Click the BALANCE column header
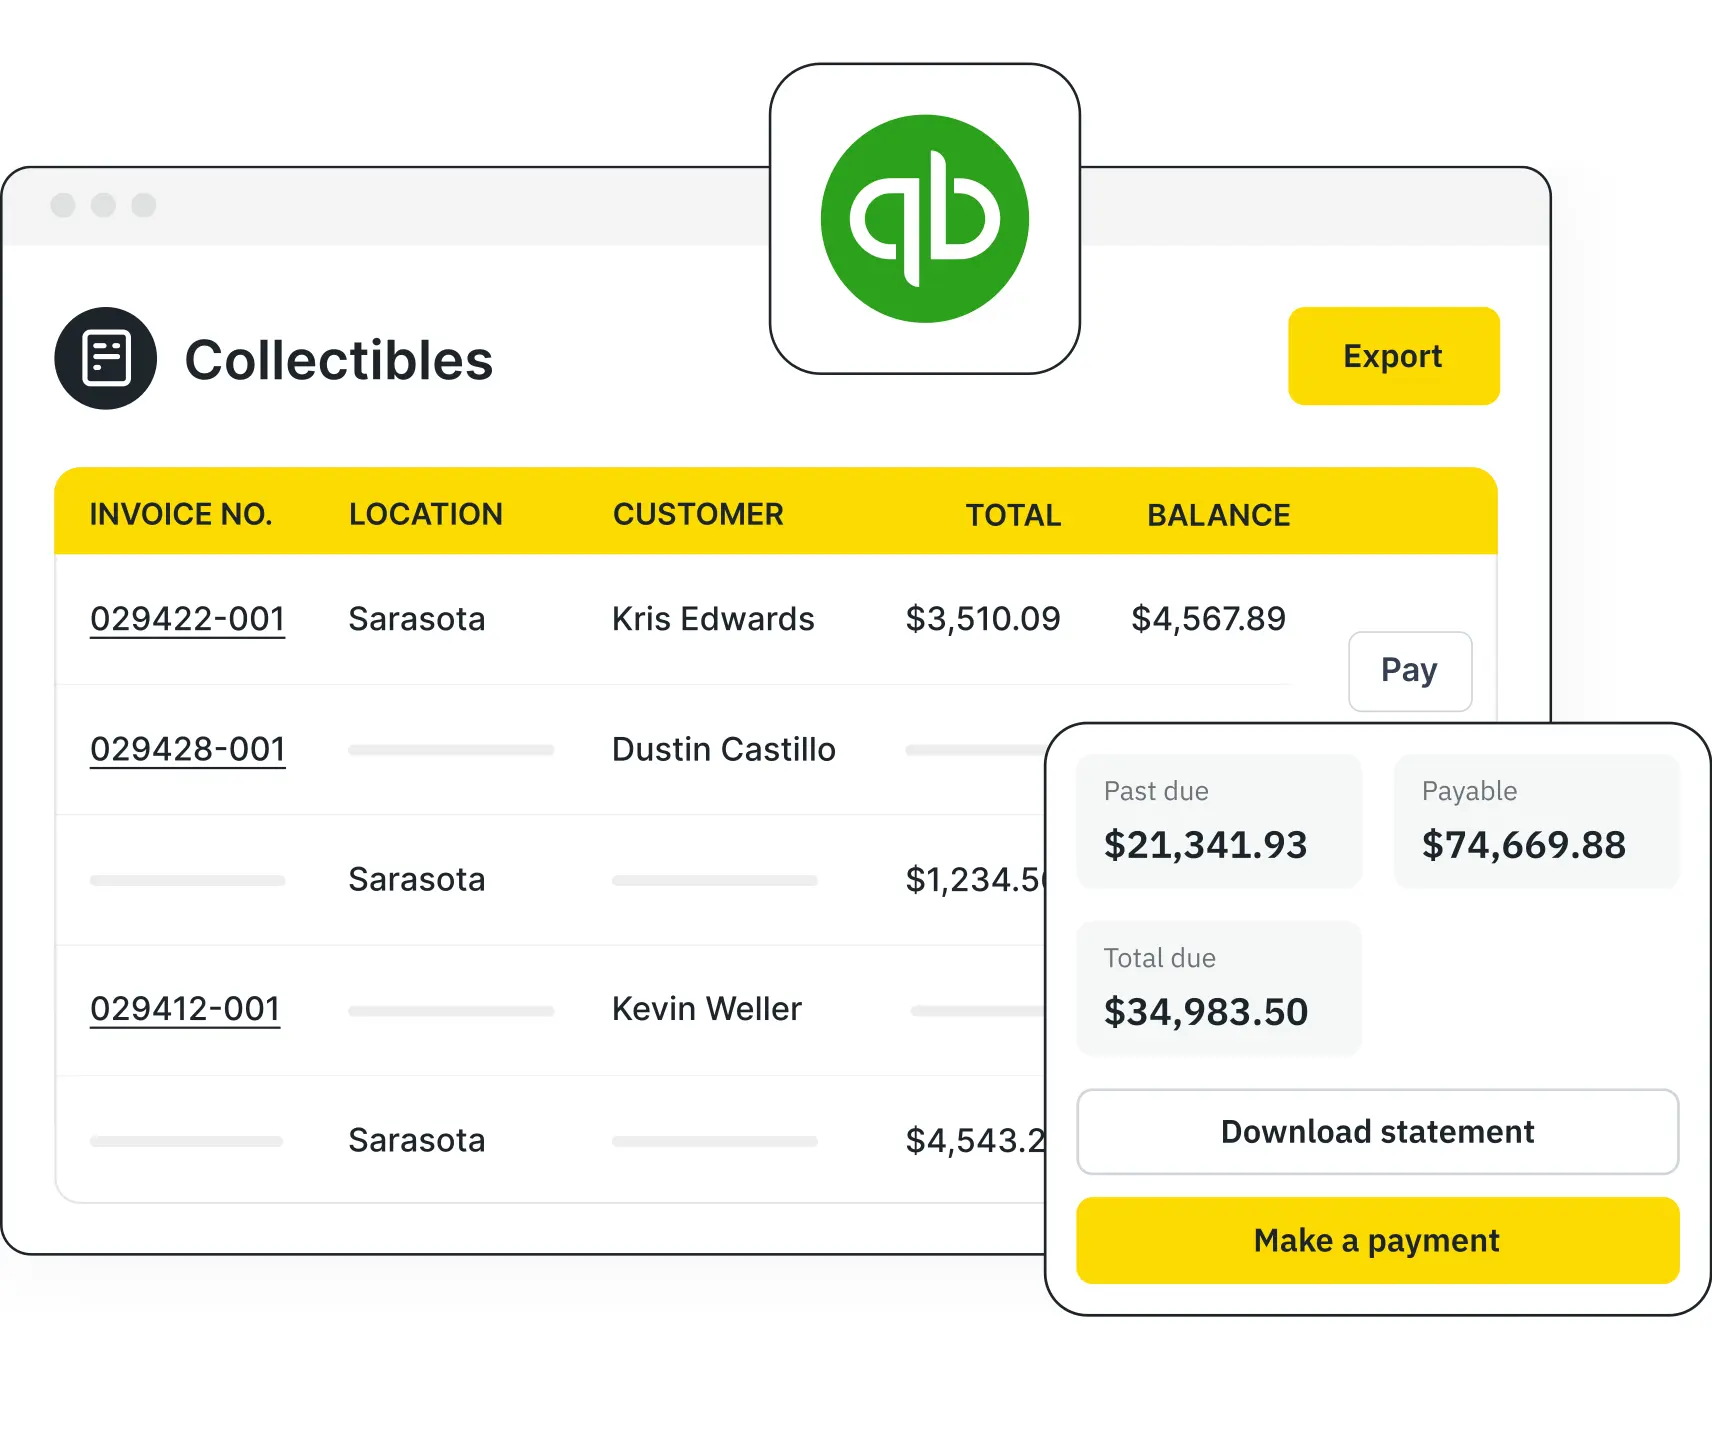 [1218, 514]
